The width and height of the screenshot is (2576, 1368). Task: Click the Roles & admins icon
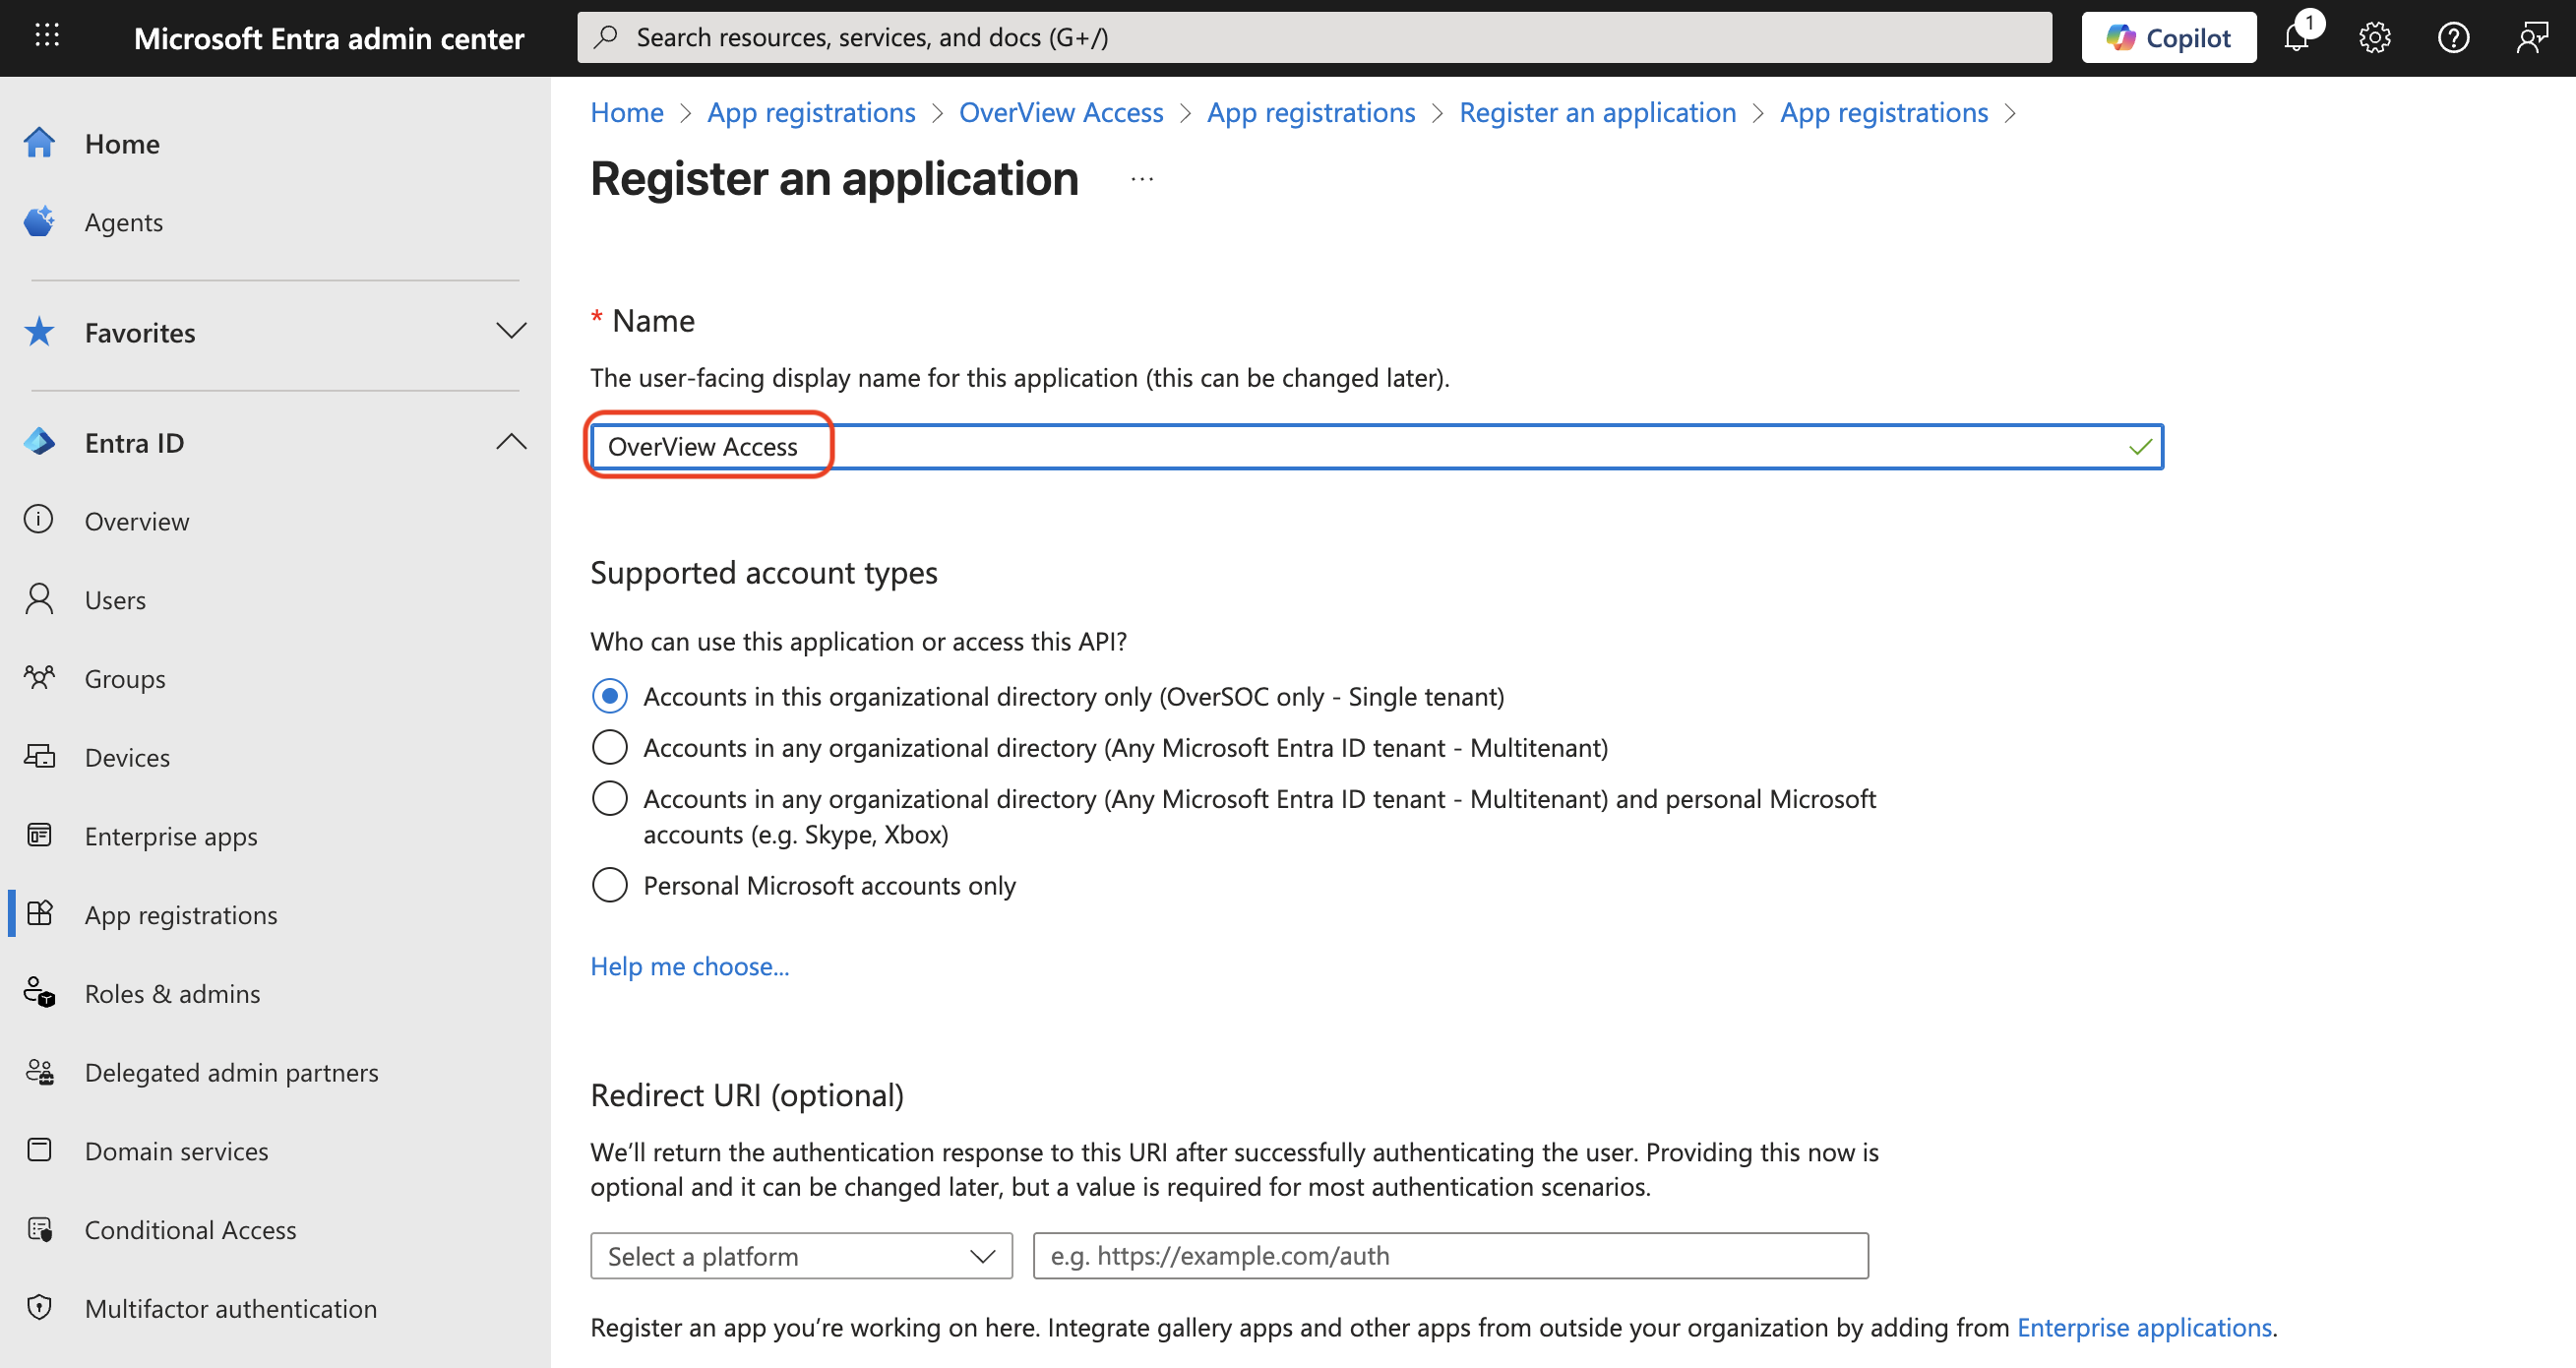coord(39,992)
